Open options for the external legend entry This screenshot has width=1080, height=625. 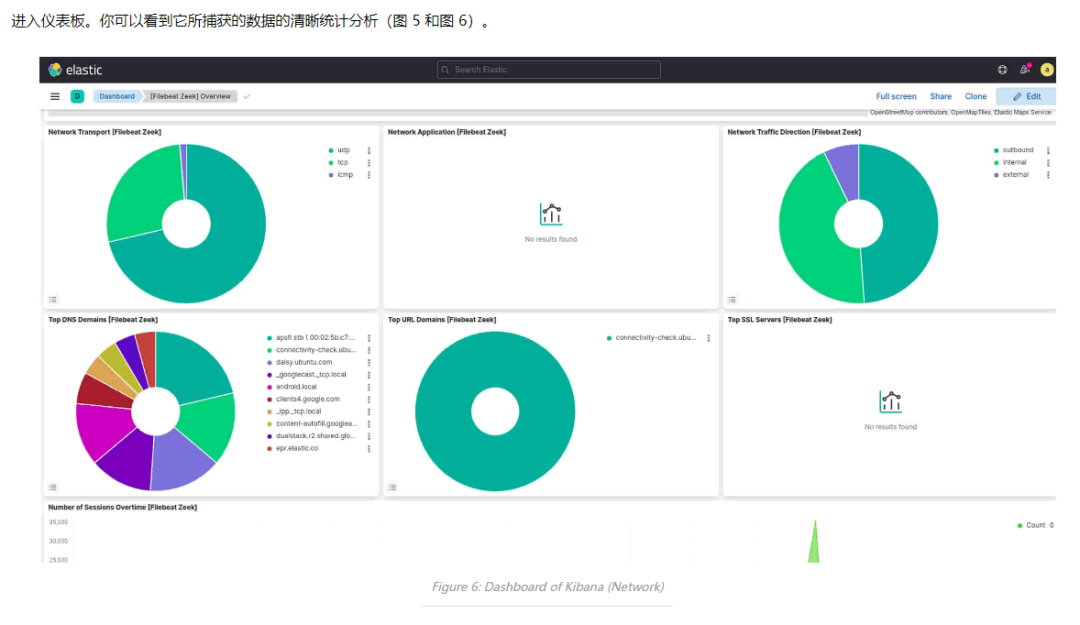pos(1048,175)
